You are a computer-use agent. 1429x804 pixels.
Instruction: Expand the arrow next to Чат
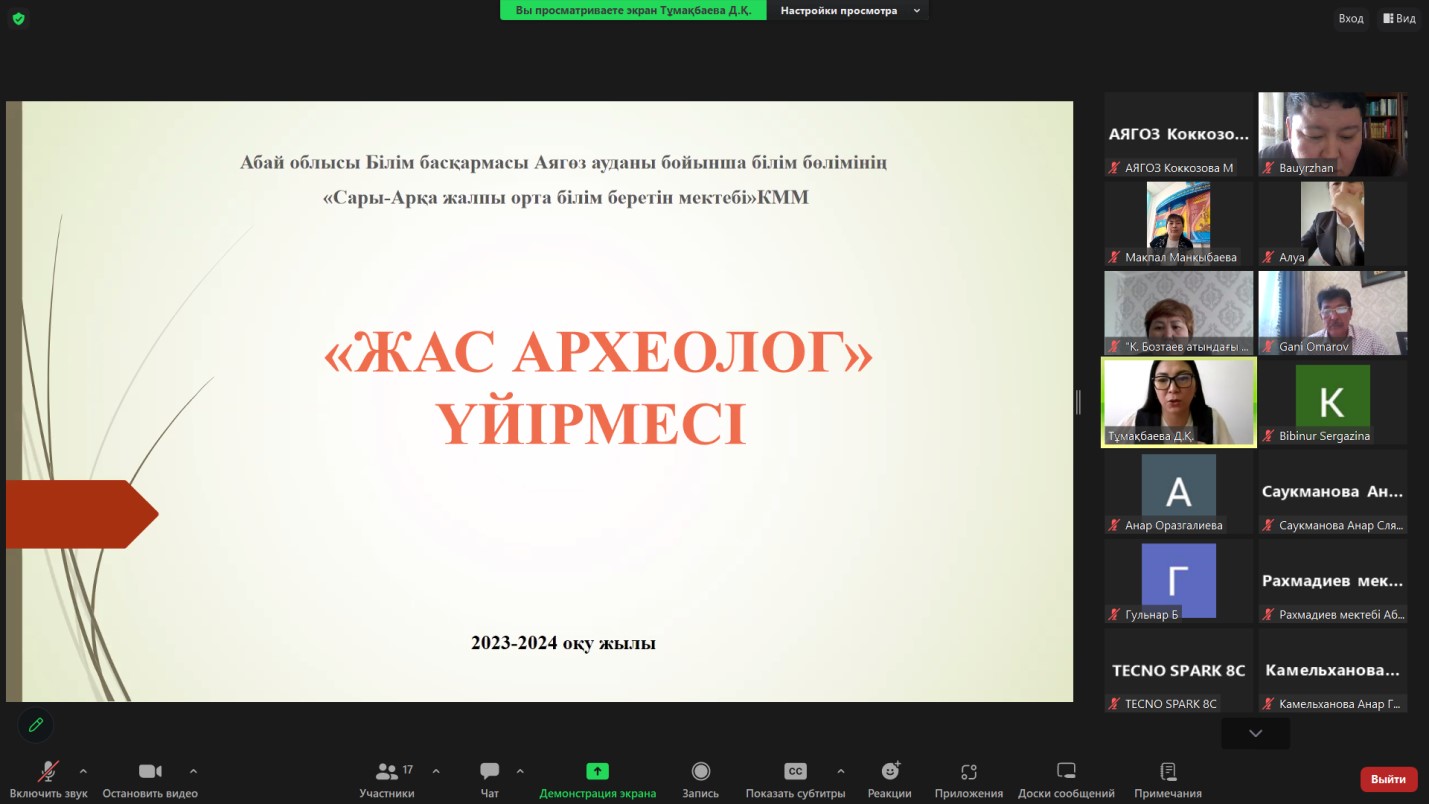(x=520, y=771)
